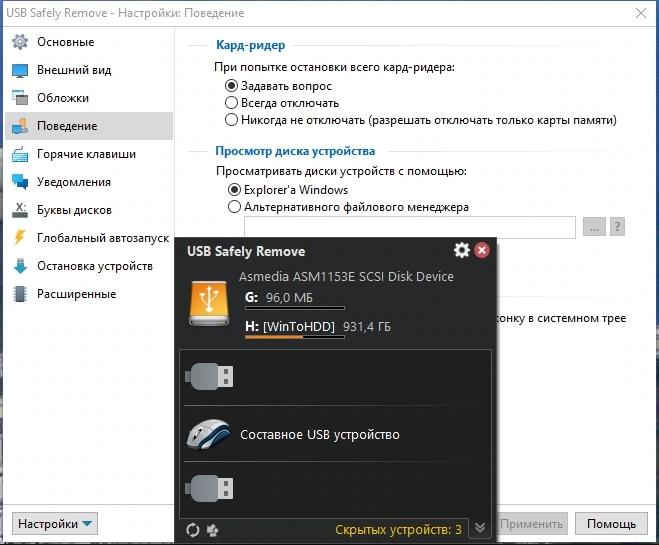The width and height of the screenshot is (659, 545).
Task: Click the Помощь button
Action: (x=611, y=524)
